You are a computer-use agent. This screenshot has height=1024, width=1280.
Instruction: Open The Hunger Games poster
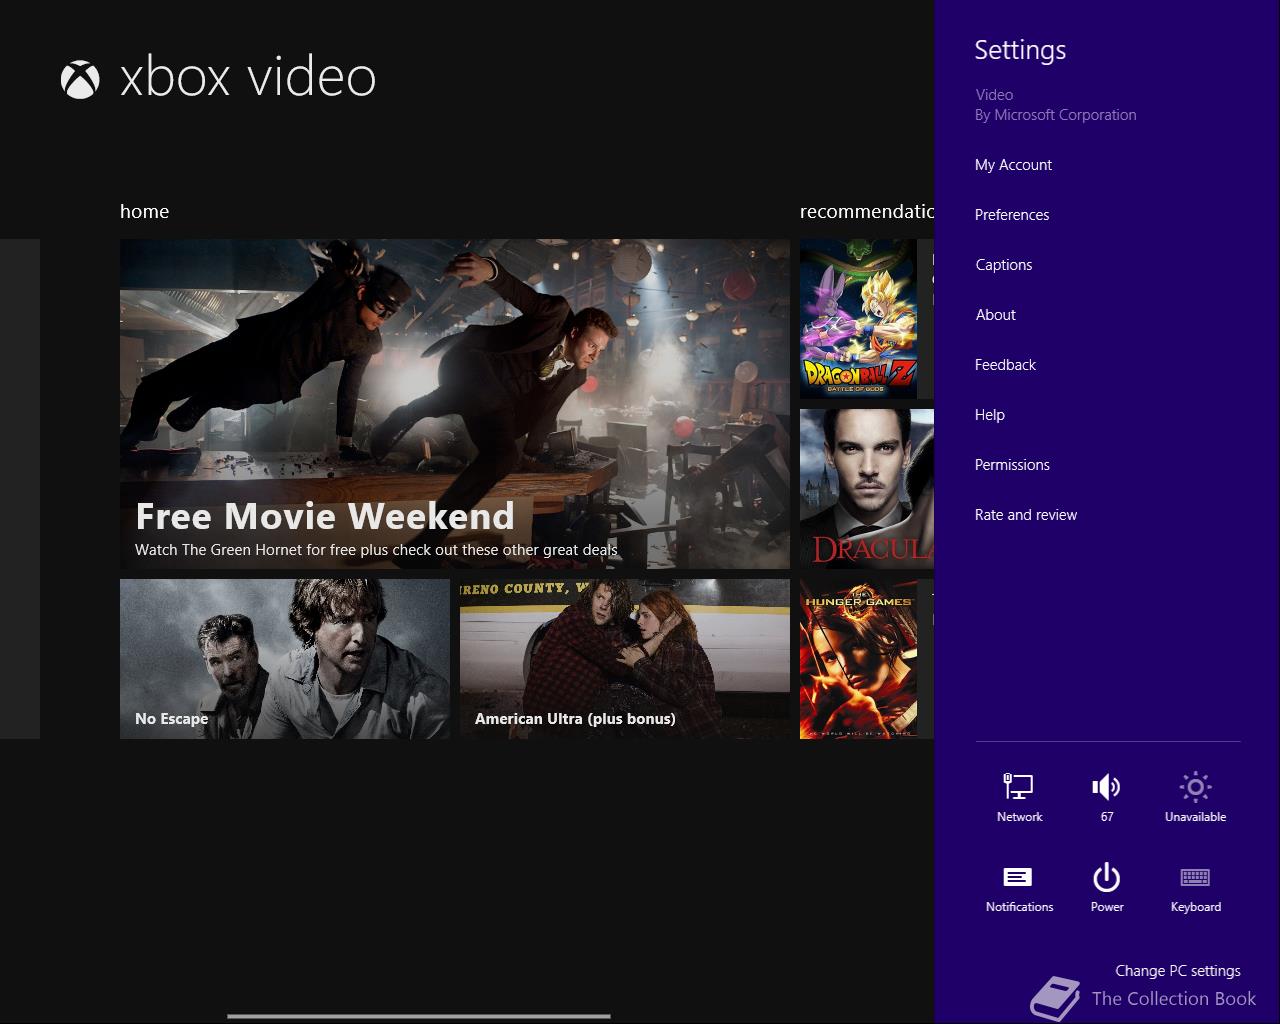[858, 659]
